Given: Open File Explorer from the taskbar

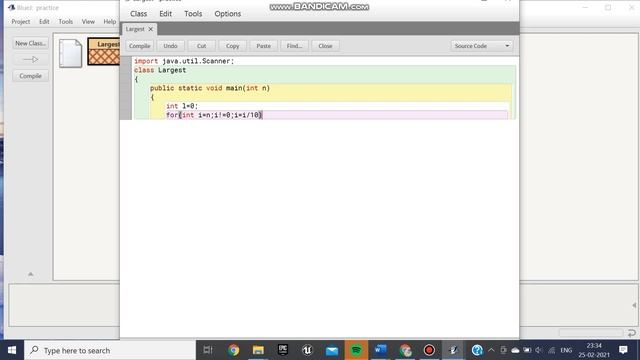Looking at the screenshot, I should click(x=258, y=350).
